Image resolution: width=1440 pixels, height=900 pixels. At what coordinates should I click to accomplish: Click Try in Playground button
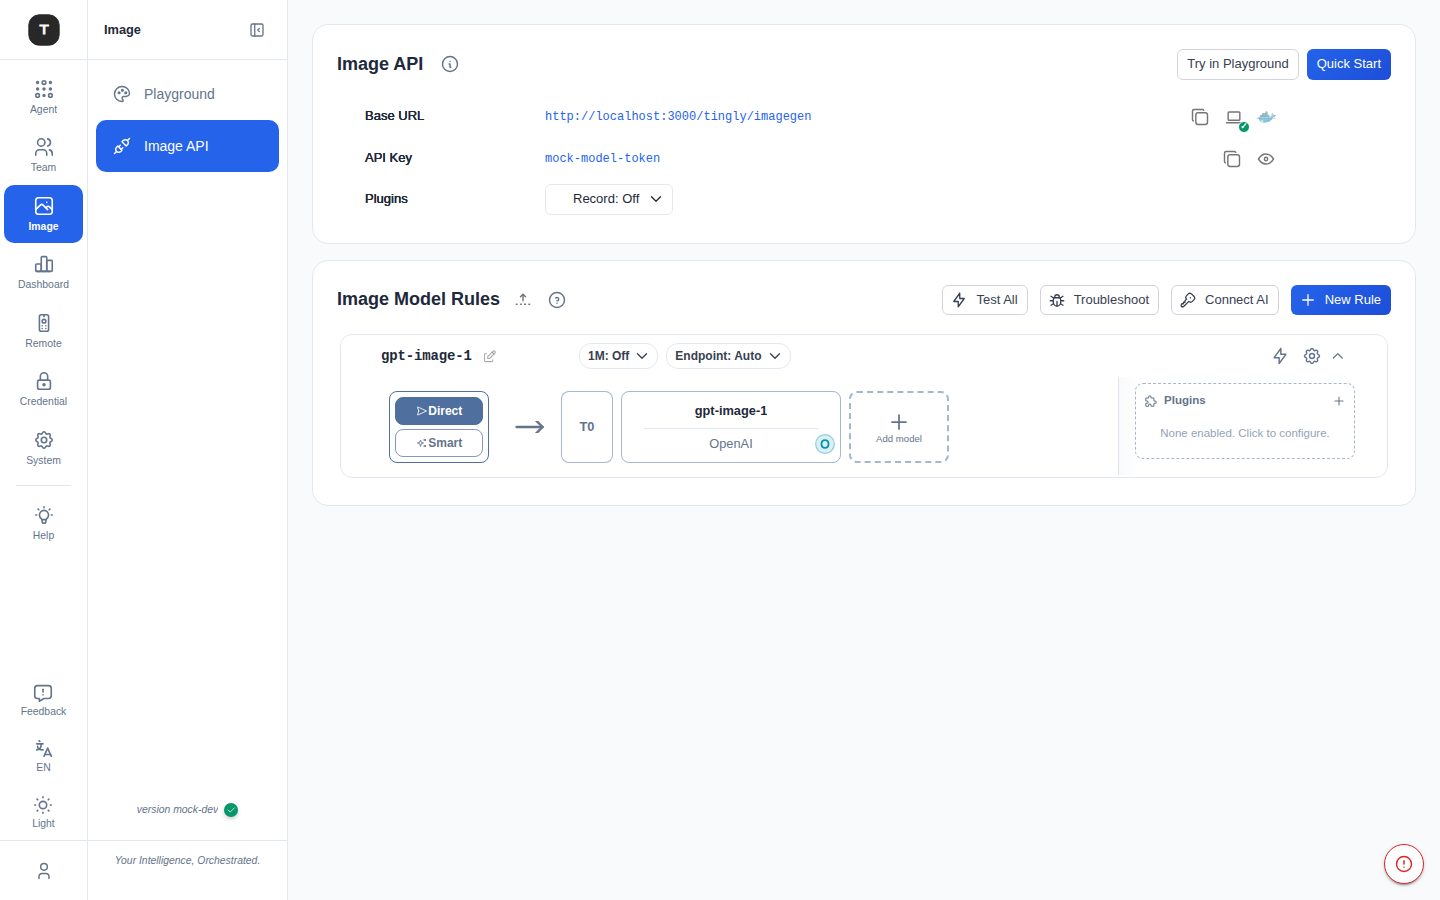click(1238, 64)
